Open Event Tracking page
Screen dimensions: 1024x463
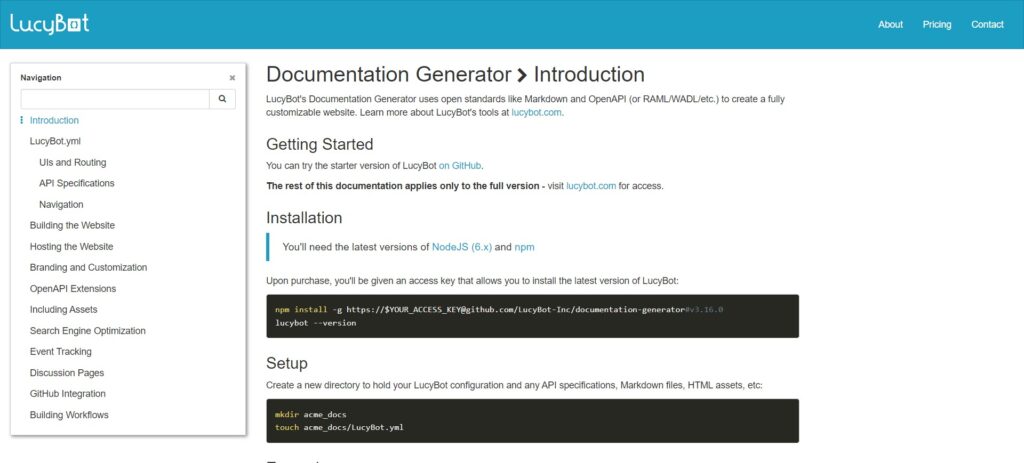[61, 352]
